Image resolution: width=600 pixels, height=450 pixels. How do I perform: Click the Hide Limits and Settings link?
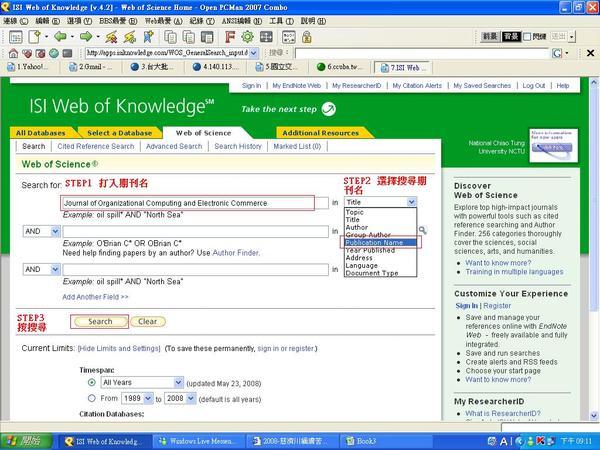119,349
